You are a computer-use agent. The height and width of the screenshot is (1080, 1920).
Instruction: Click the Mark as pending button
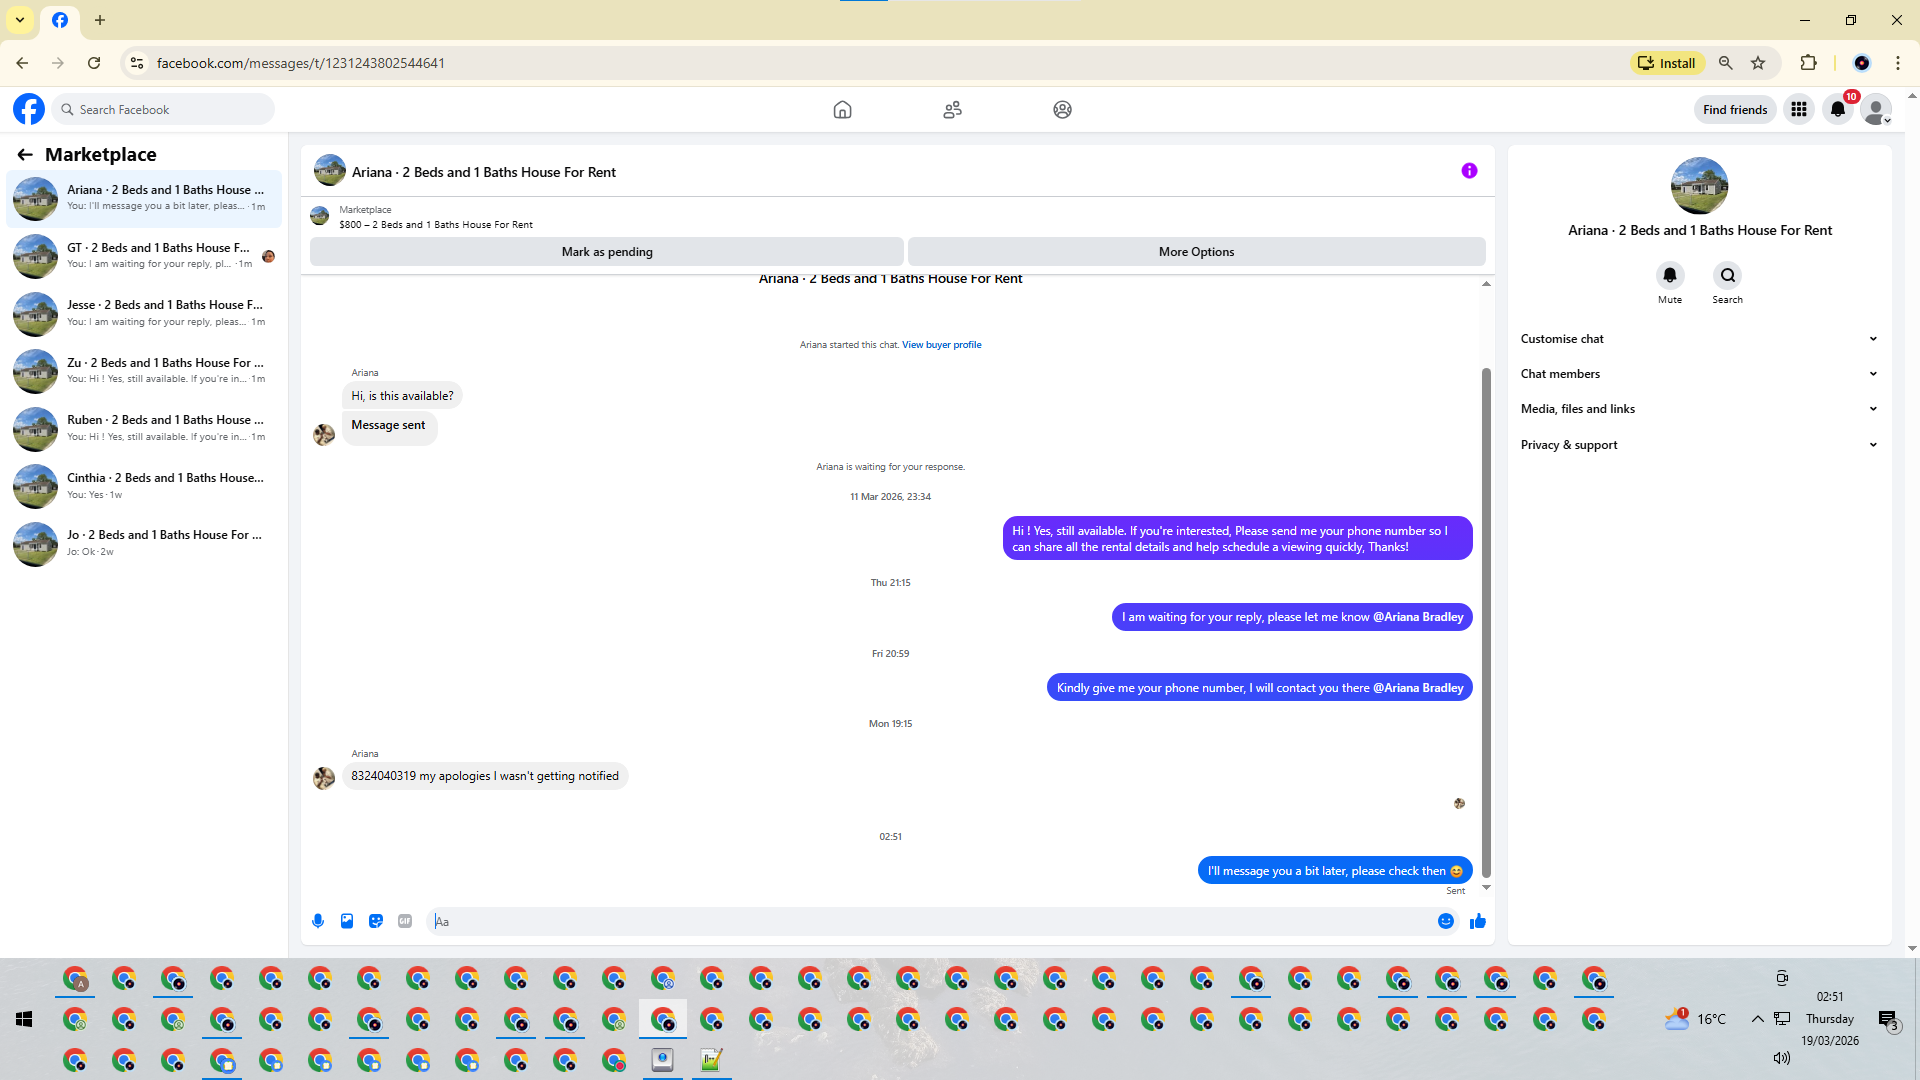pos(606,252)
